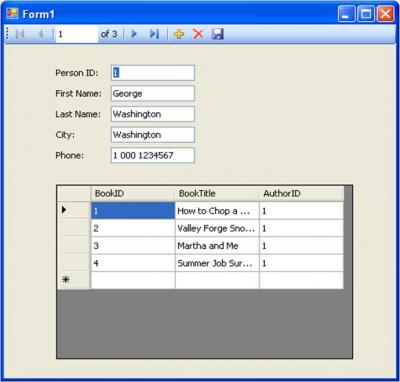This screenshot has height=382, width=400.
Task: Add a new record with plus icon
Action: click(179, 34)
